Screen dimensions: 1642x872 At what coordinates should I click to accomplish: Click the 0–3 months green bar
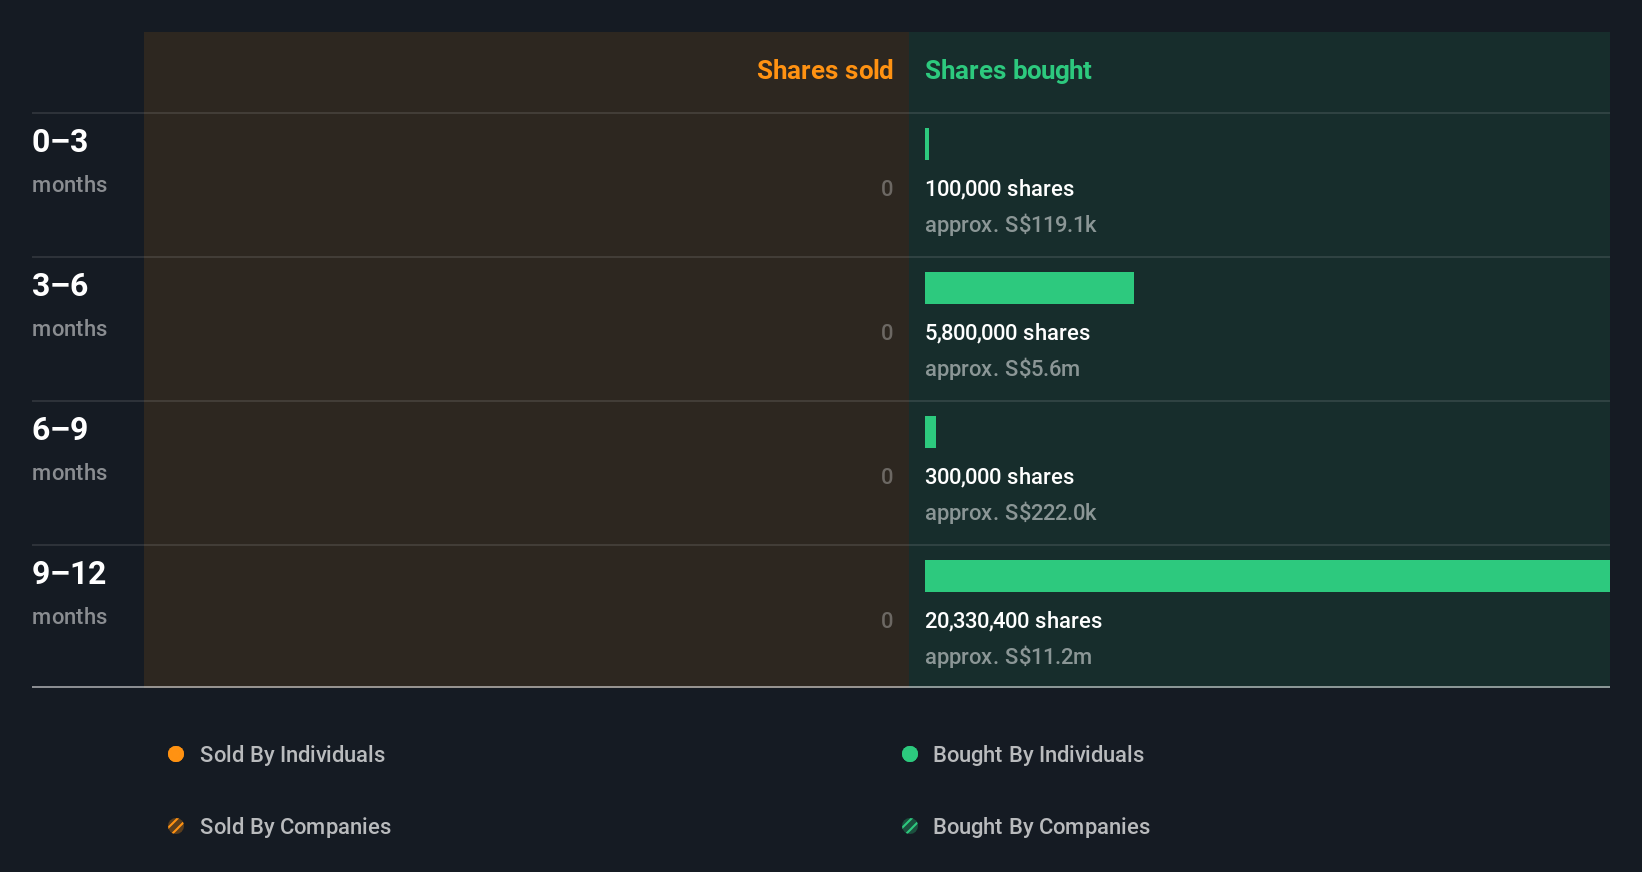click(x=927, y=144)
